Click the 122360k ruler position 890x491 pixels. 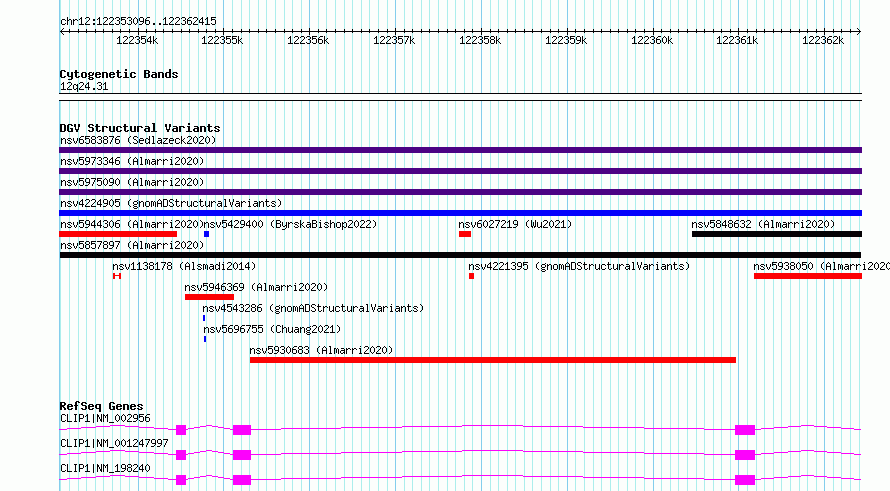pos(652,41)
